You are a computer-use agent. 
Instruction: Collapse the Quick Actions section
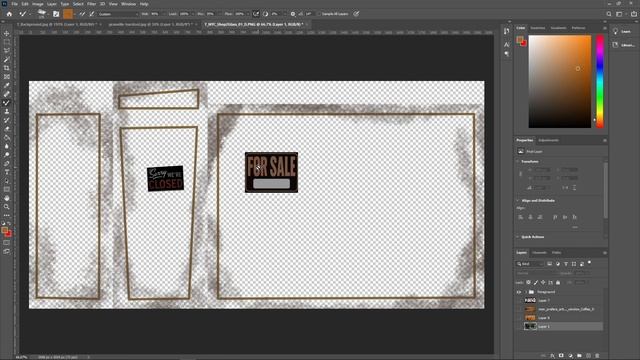coord(518,237)
